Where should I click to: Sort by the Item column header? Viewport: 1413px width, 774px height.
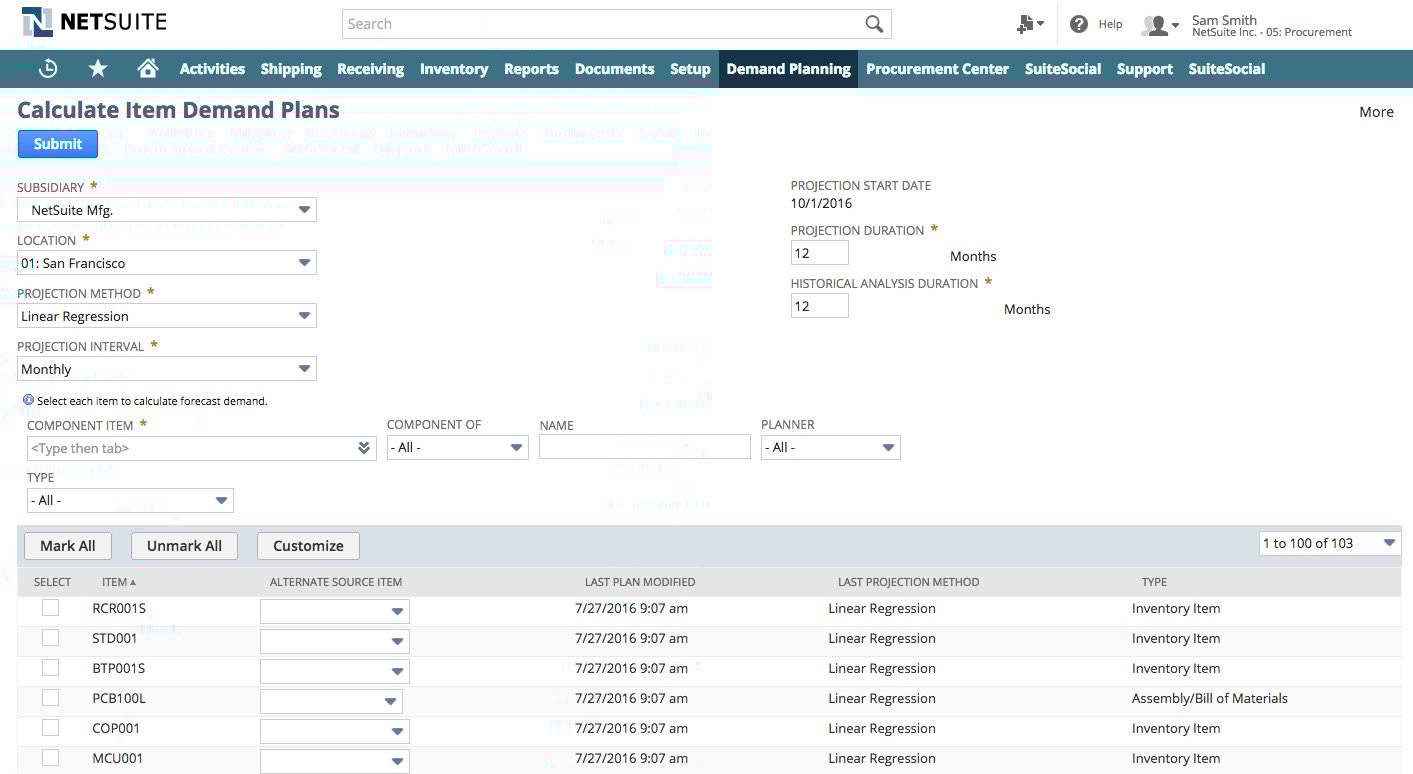pyautogui.click(x=119, y=582)
